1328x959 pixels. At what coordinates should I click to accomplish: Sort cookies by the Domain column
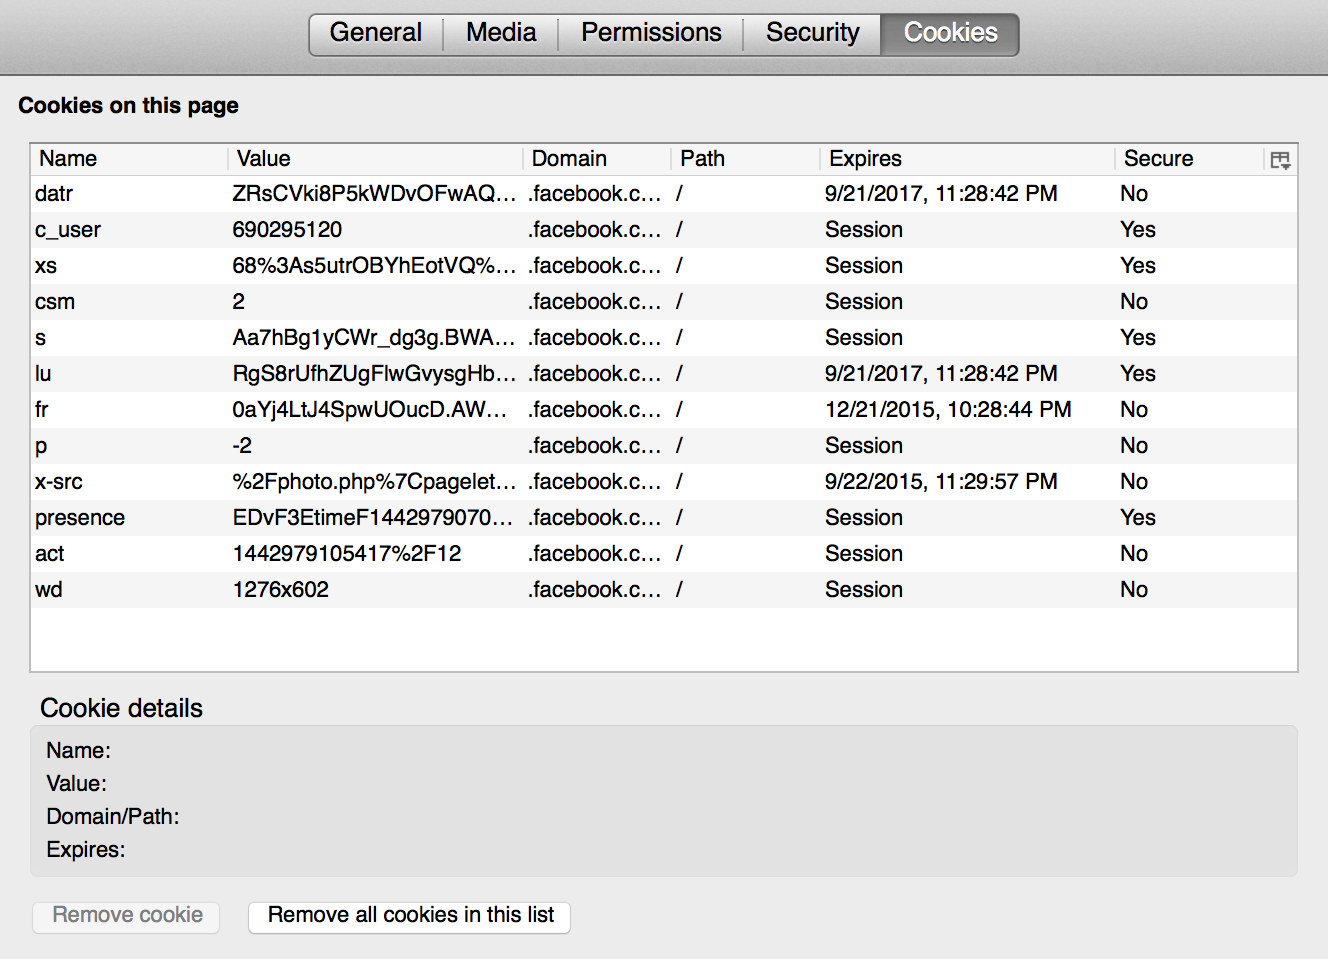point(569,159)
